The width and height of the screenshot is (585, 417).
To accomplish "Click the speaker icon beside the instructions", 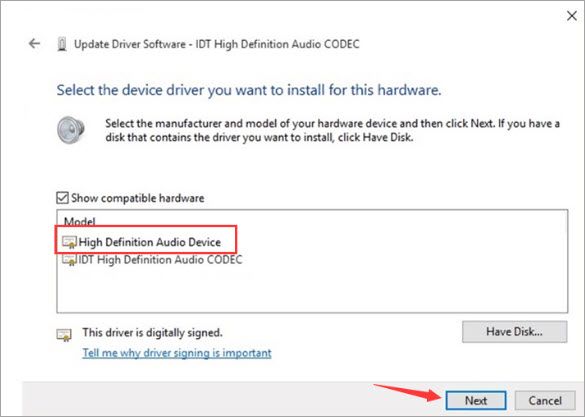I will (x=71, y=130).
